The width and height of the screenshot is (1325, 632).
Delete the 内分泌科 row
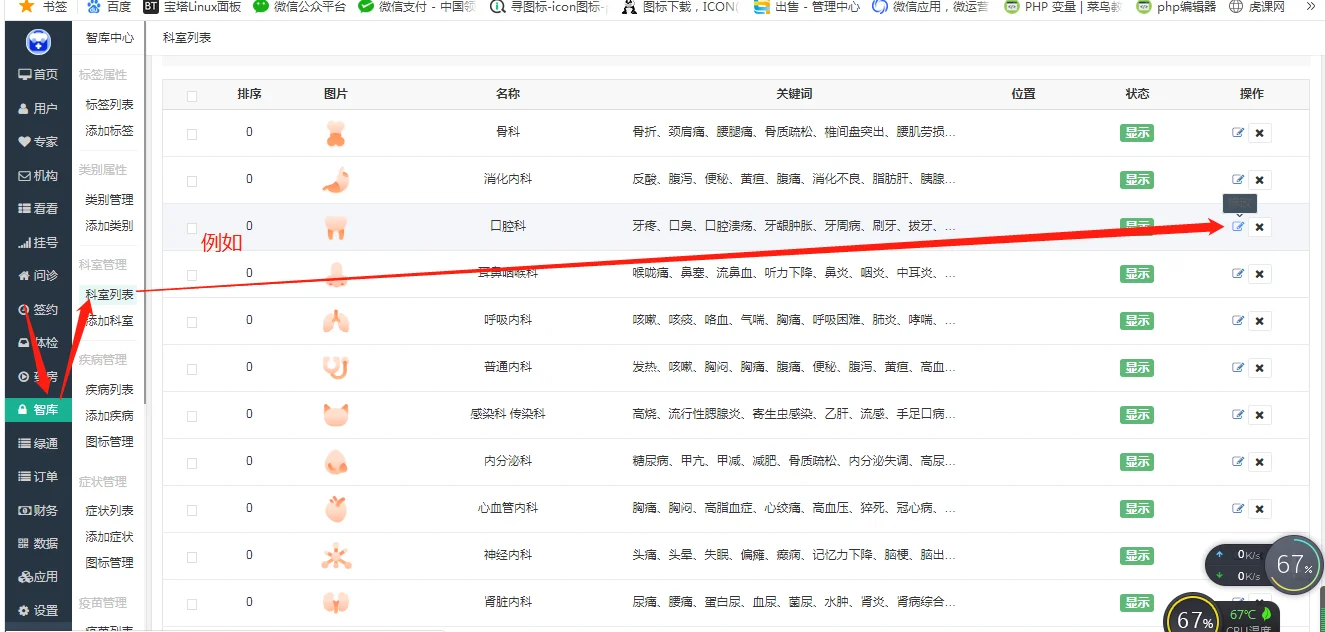pos(1259,462)
